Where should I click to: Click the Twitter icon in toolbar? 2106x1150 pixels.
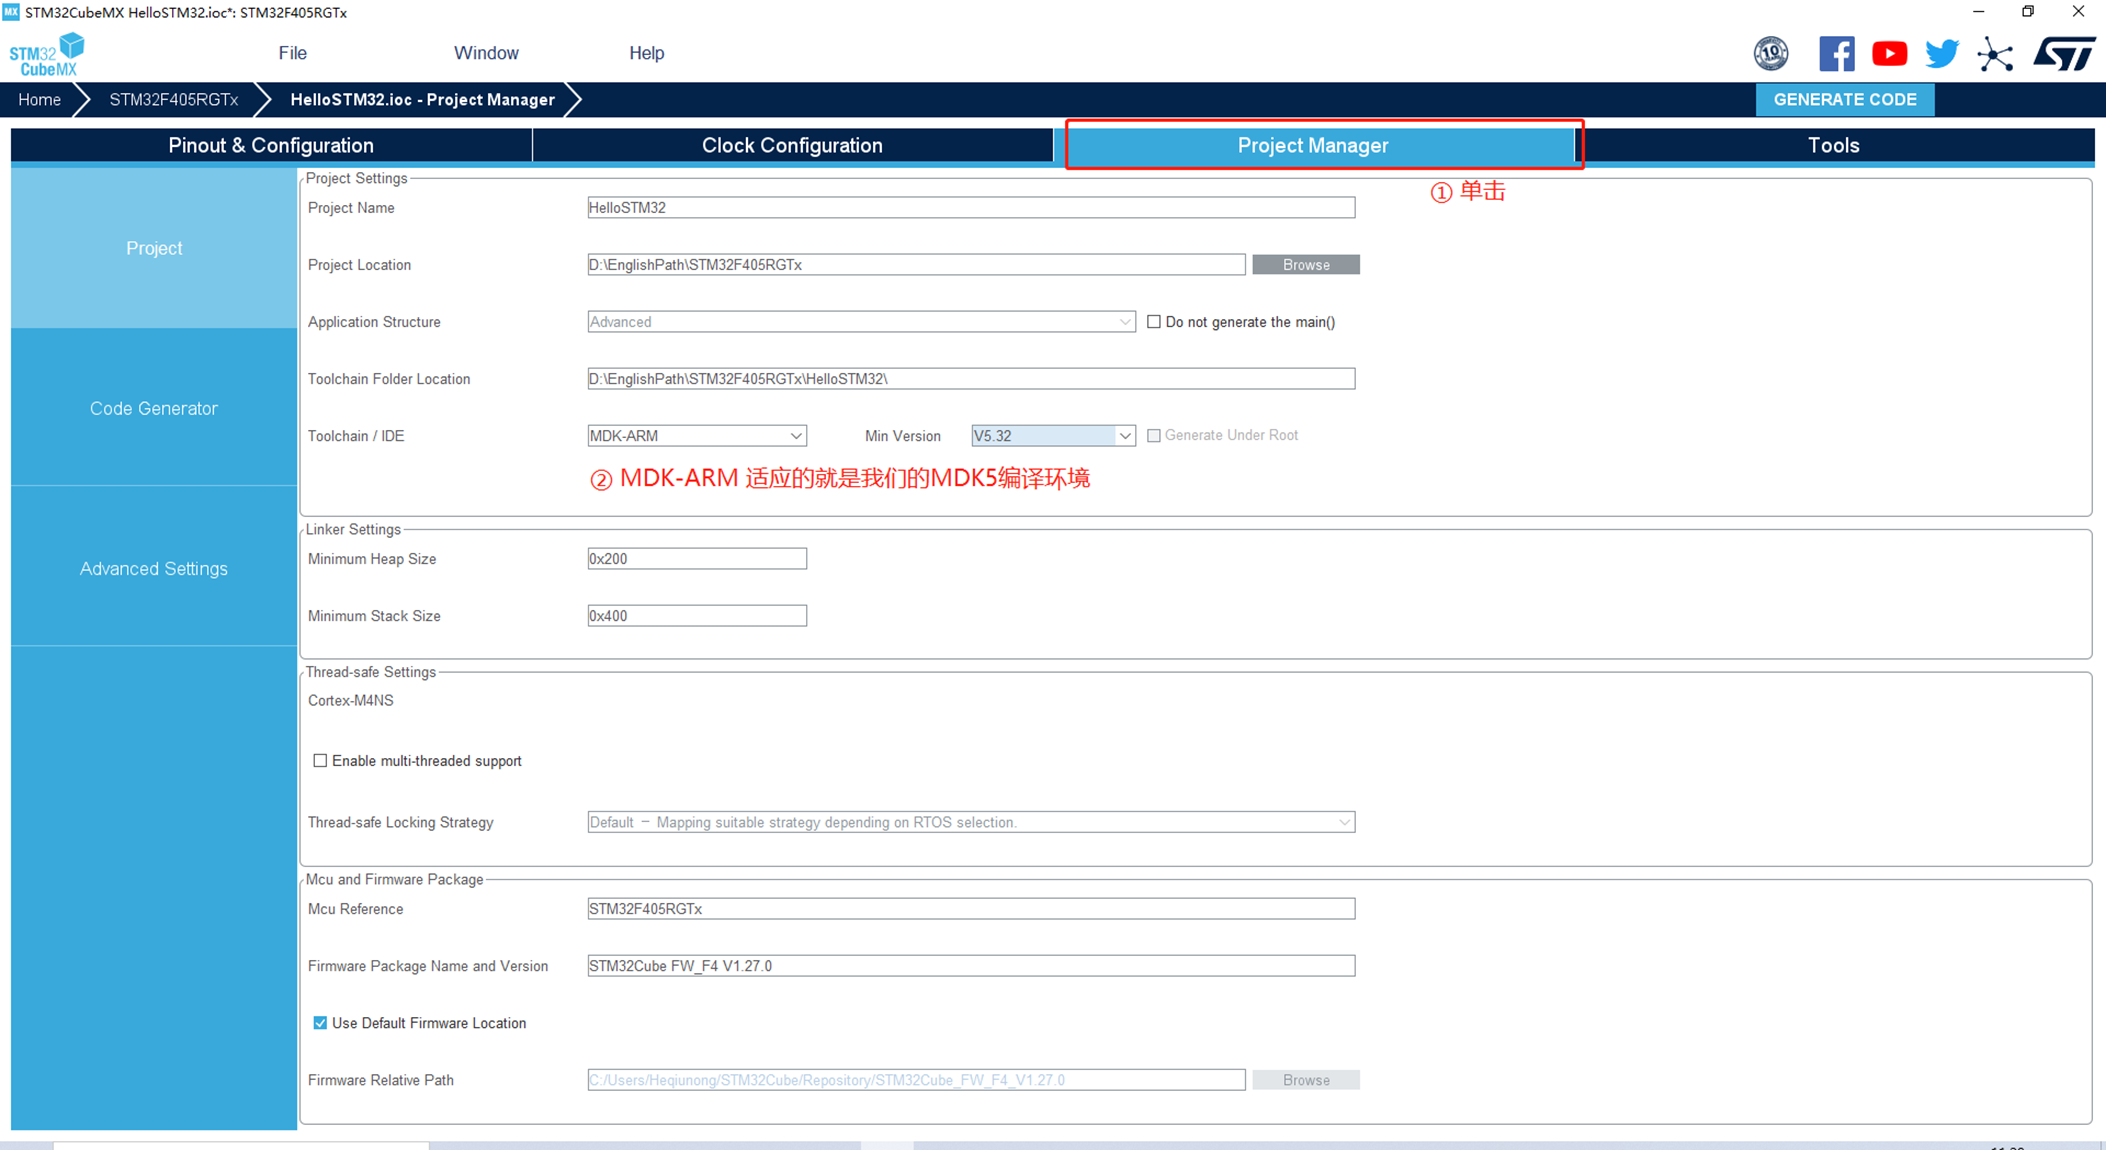pos(1942,54)
